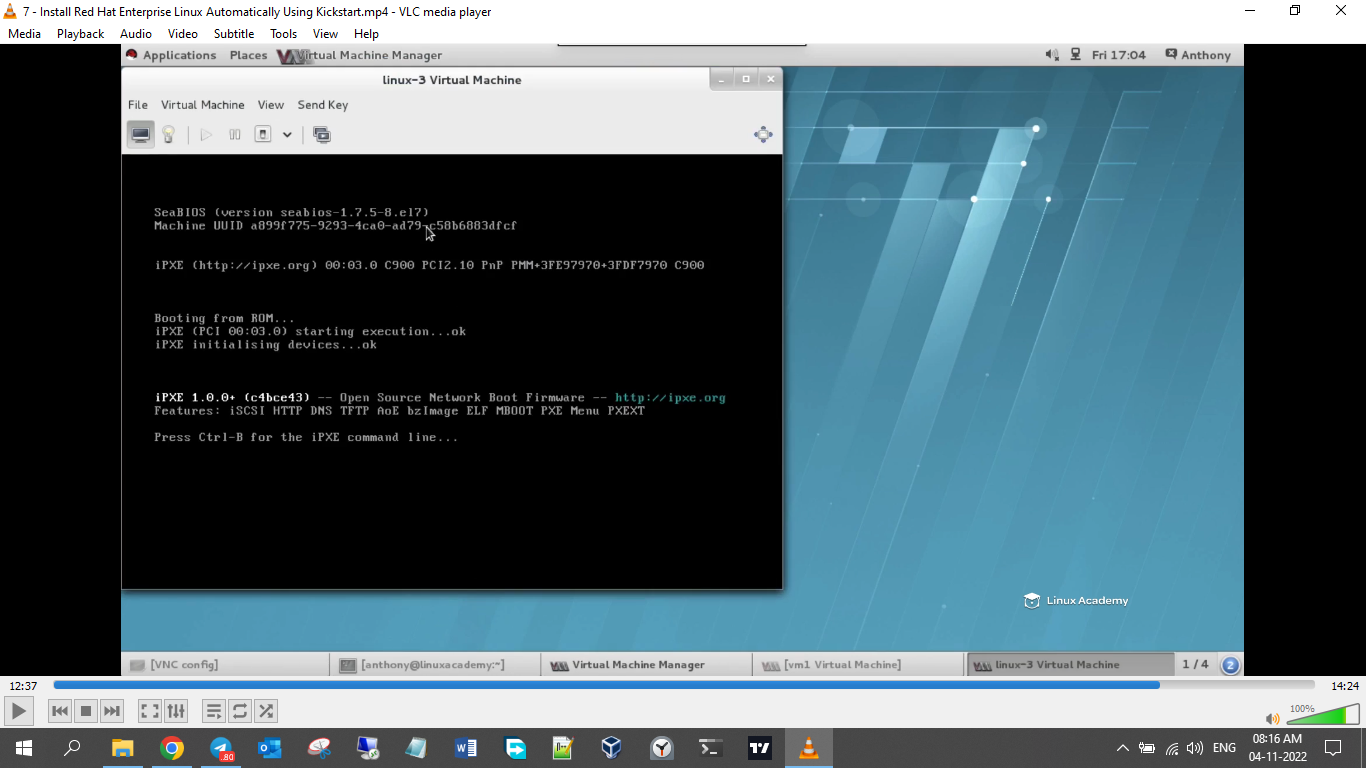Toggle VLC loop mode

240,711
